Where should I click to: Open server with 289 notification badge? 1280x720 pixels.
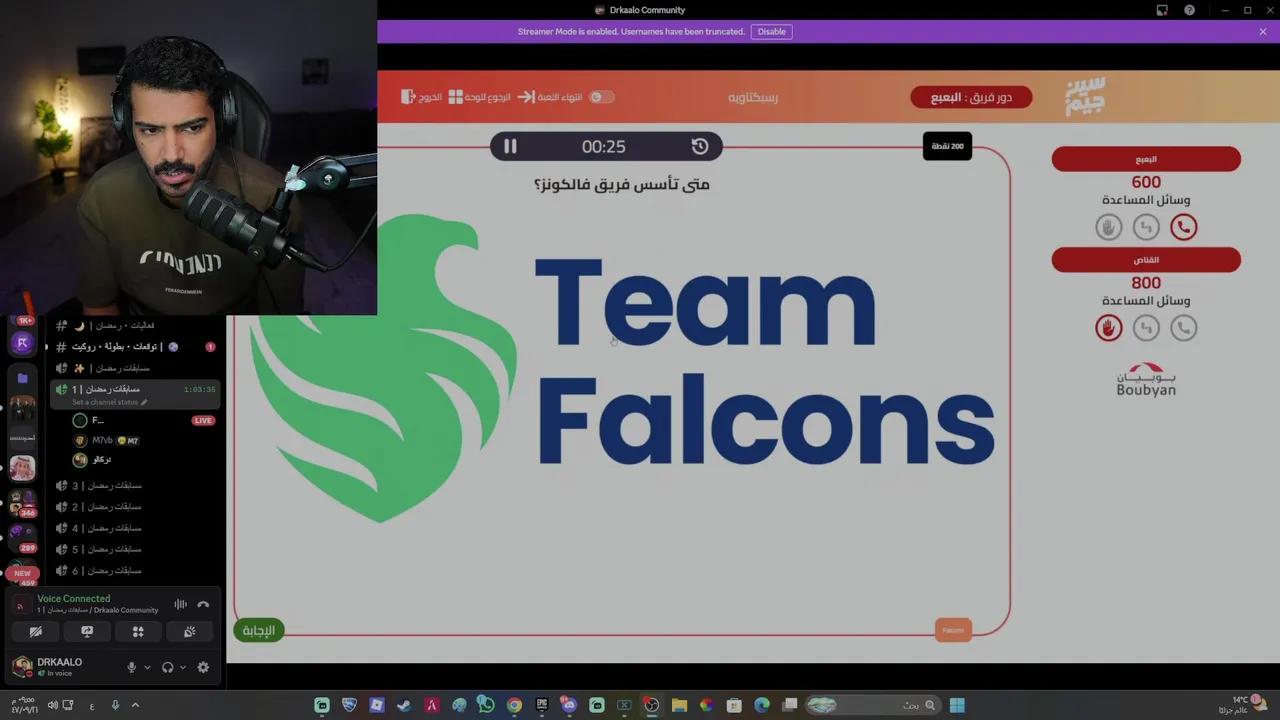click(22, 536)
